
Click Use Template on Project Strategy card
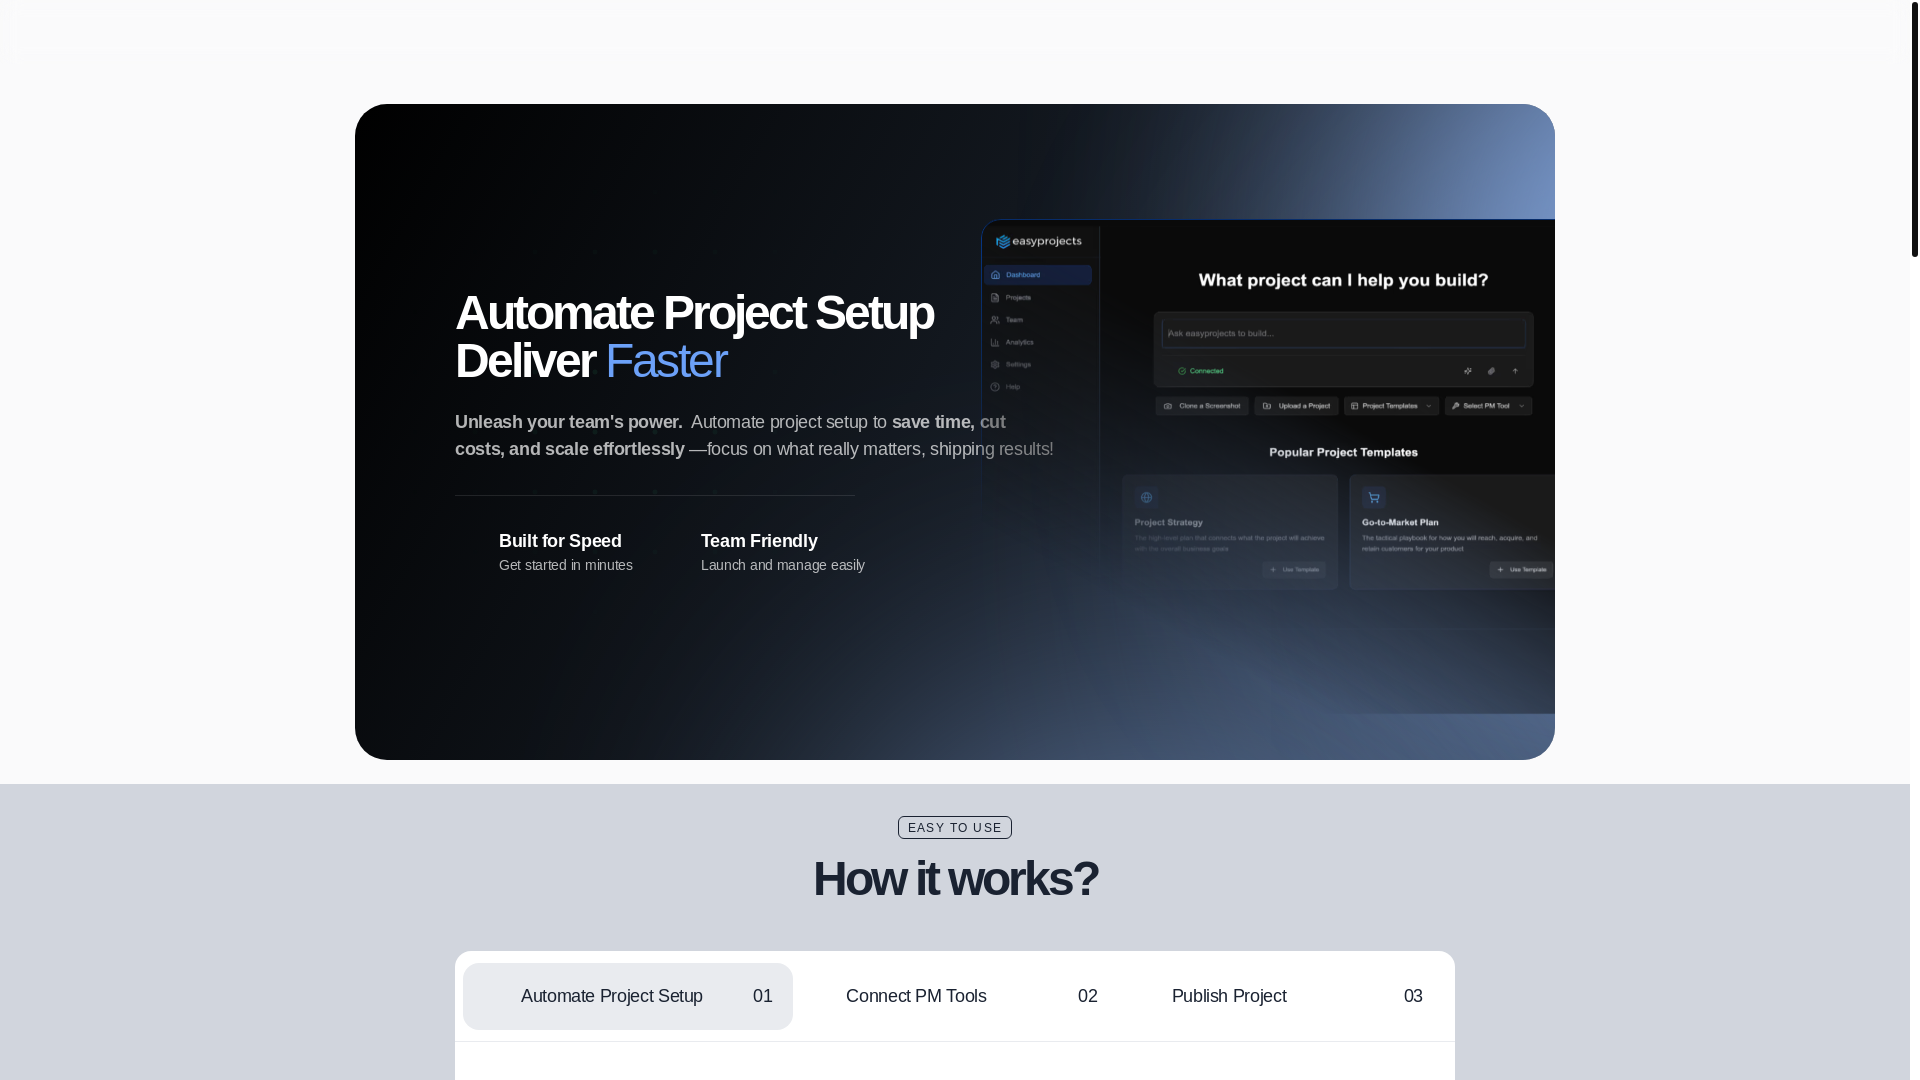(x=1294, y=570)
